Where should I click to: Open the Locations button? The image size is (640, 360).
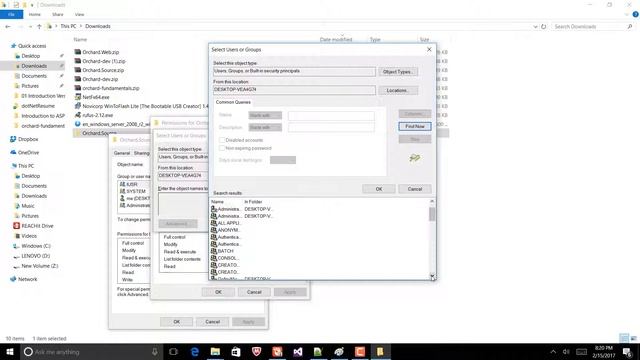(398, 90)
